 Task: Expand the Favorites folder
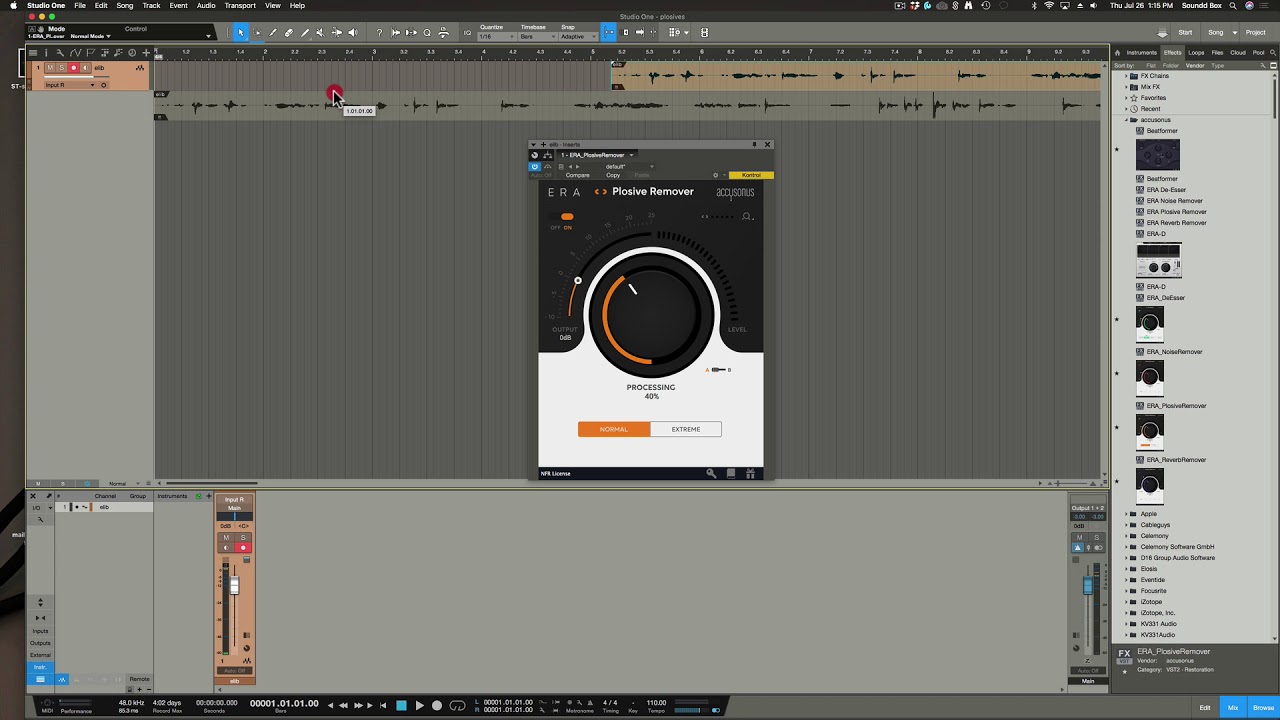[1127, 98]
